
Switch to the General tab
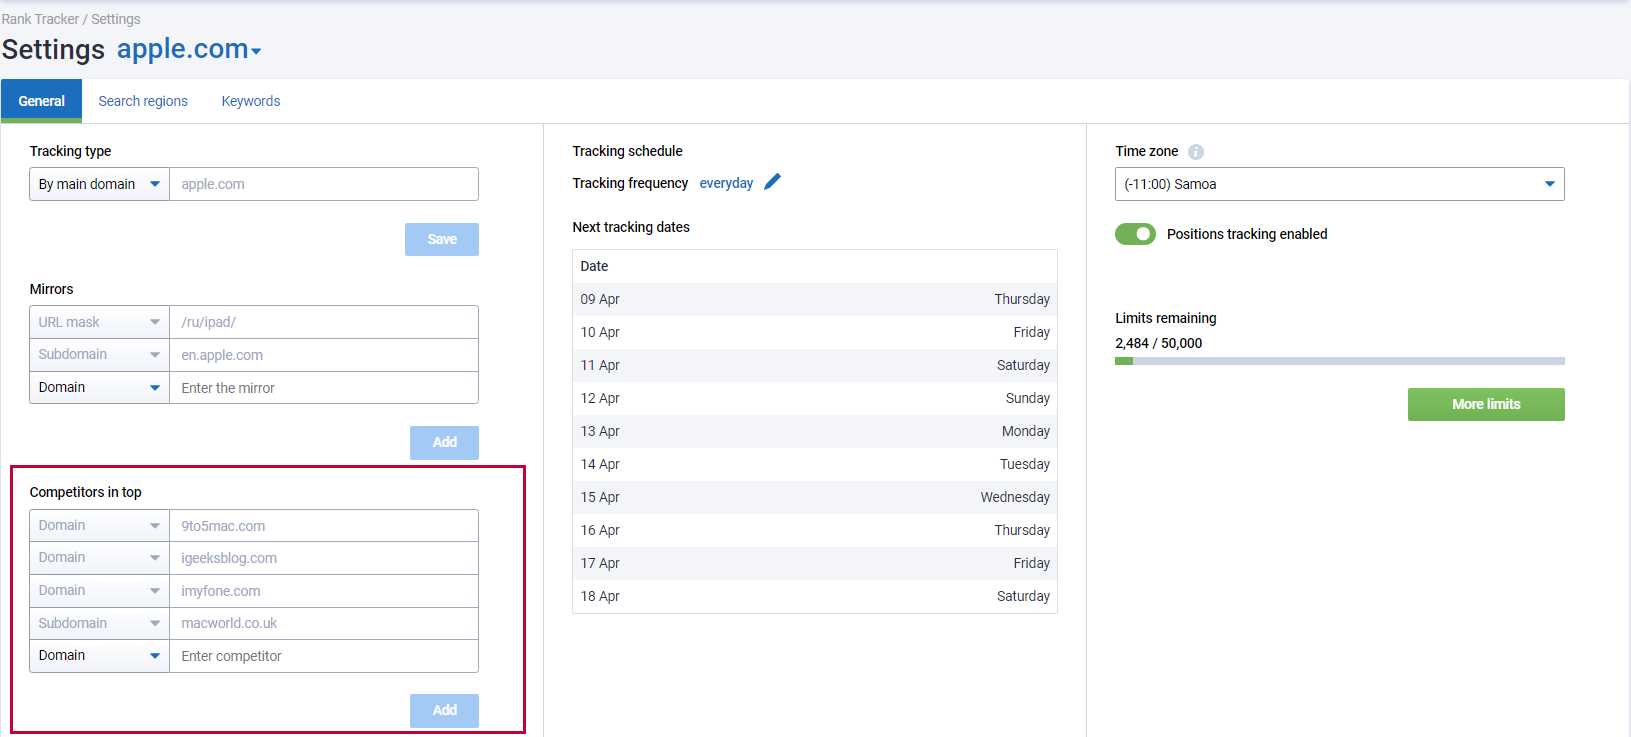42,101
